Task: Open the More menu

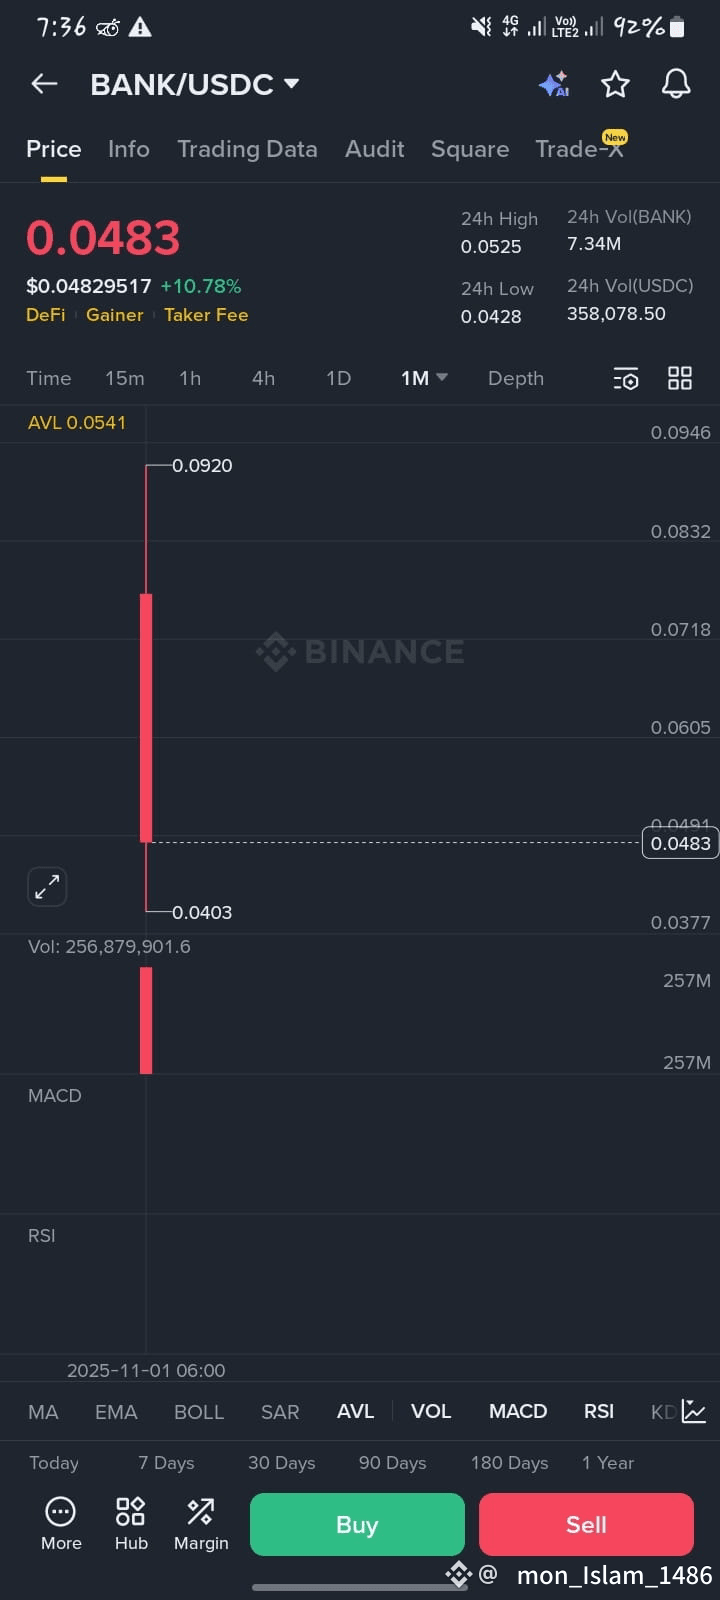Action: pyautogui.click(x=61, y=1524)
